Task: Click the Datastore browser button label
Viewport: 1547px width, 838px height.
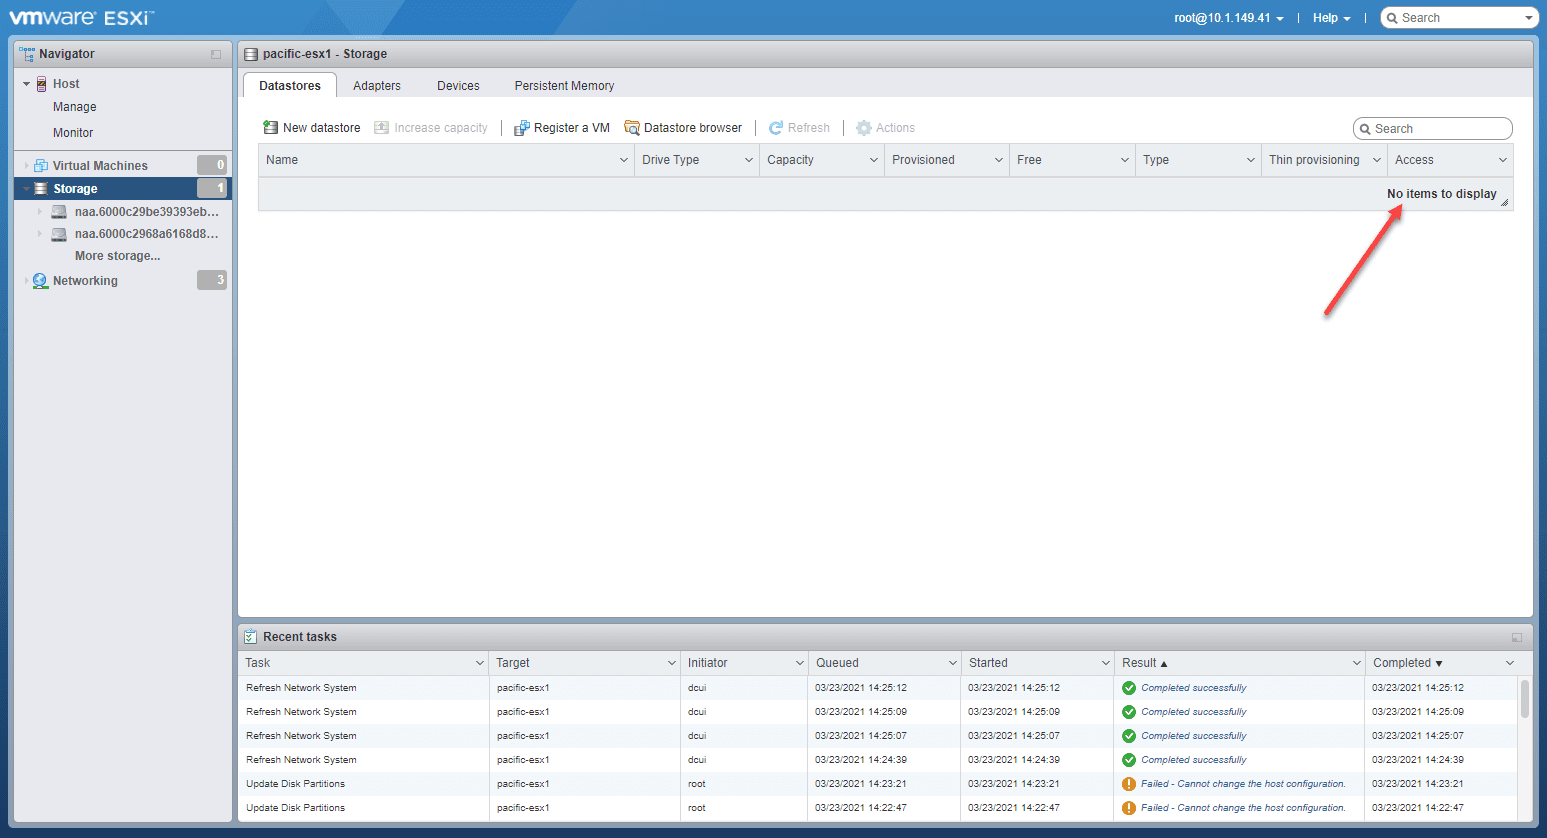Action: [x=693, y=128]
